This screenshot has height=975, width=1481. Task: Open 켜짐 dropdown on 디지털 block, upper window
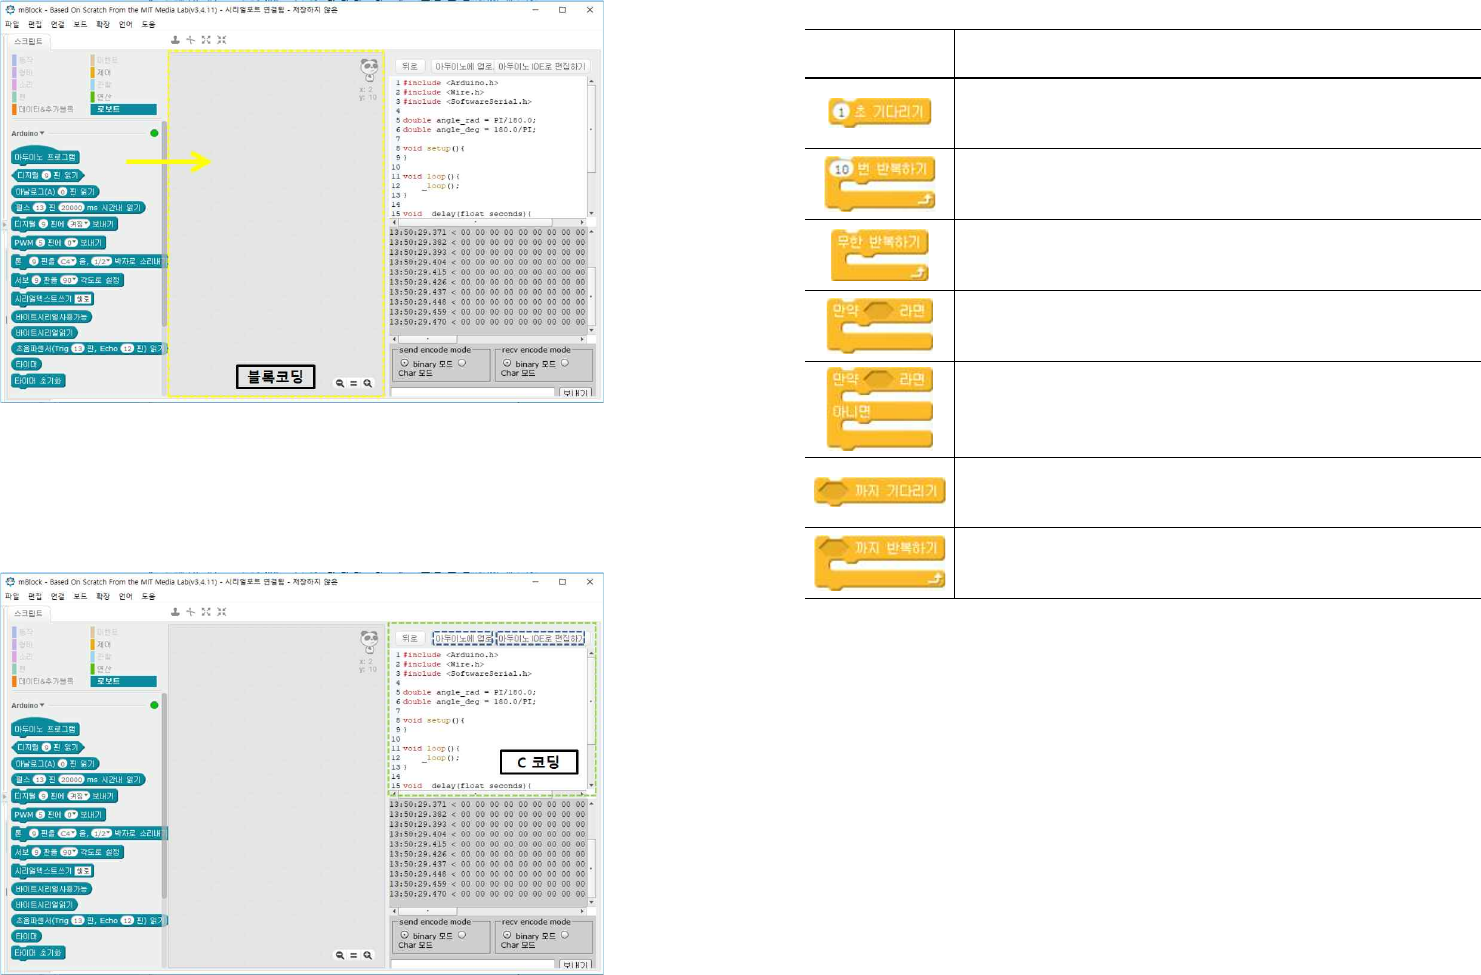point(78,224)
